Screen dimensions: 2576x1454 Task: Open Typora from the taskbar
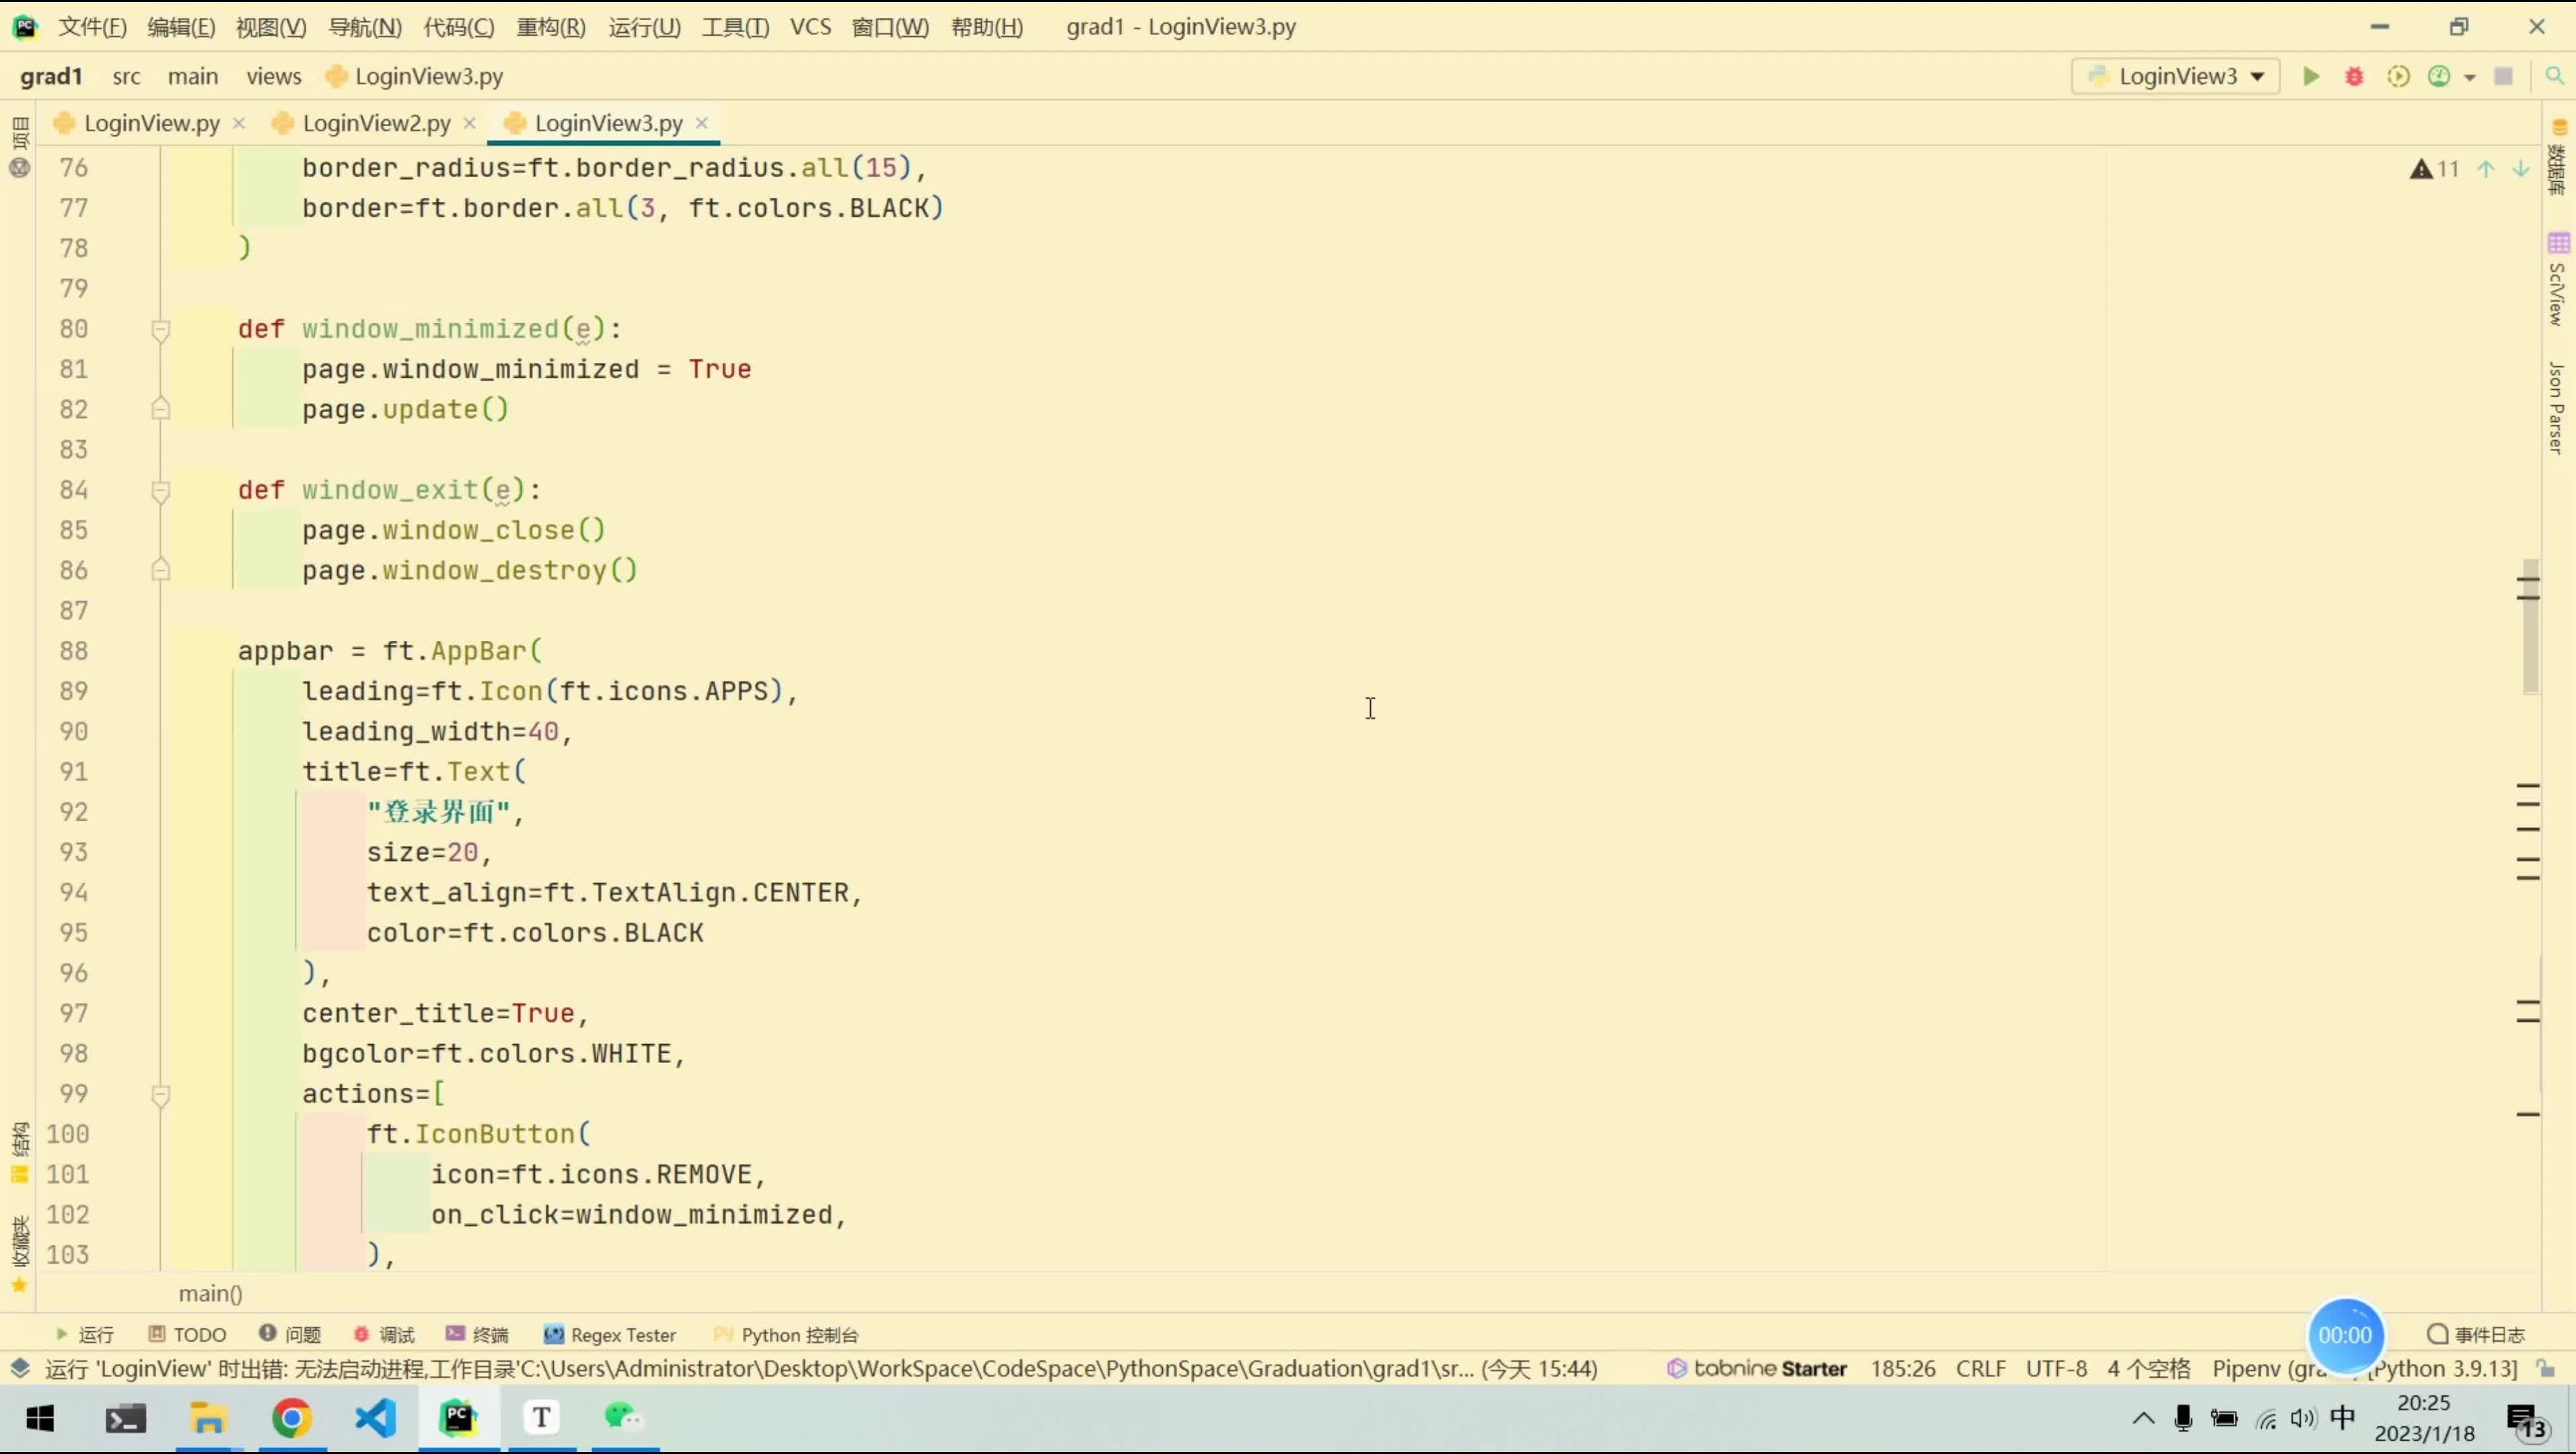click(541, 1418)
